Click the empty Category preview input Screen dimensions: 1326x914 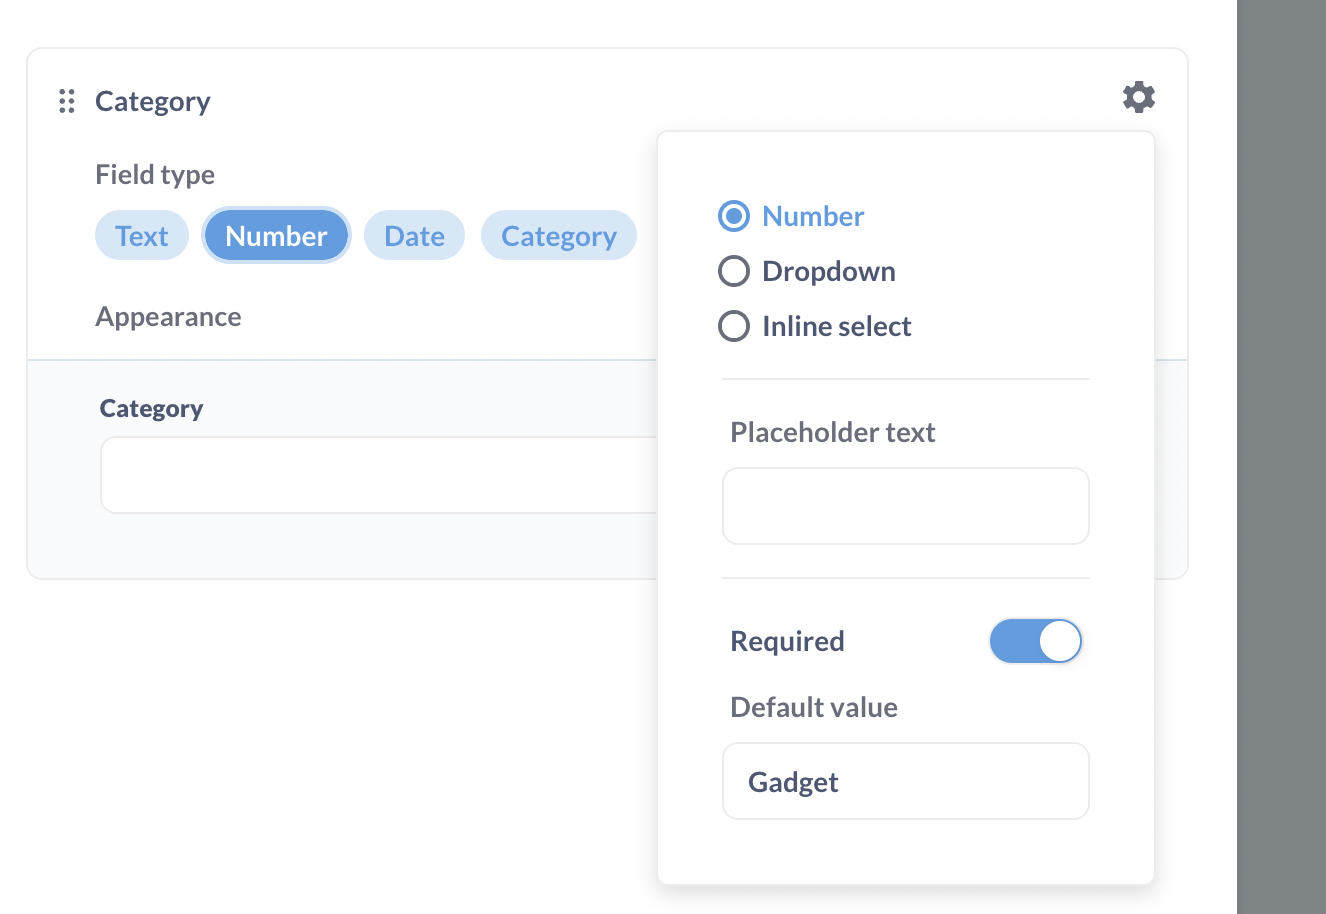pyautogui.click(x=380, y=475)
